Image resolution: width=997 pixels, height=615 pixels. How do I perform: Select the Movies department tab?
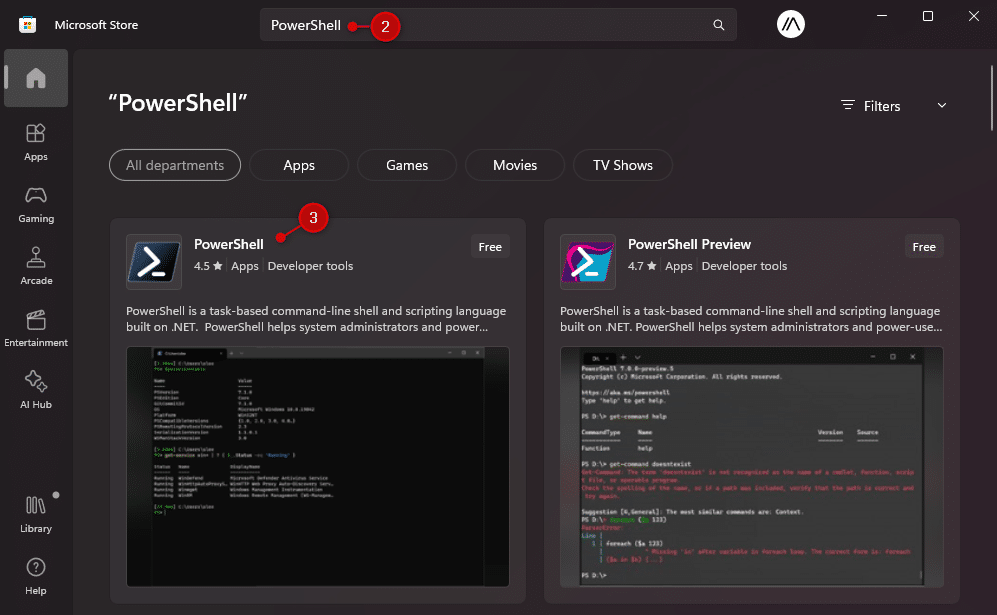pyautogui.click(x=514, y=164)
